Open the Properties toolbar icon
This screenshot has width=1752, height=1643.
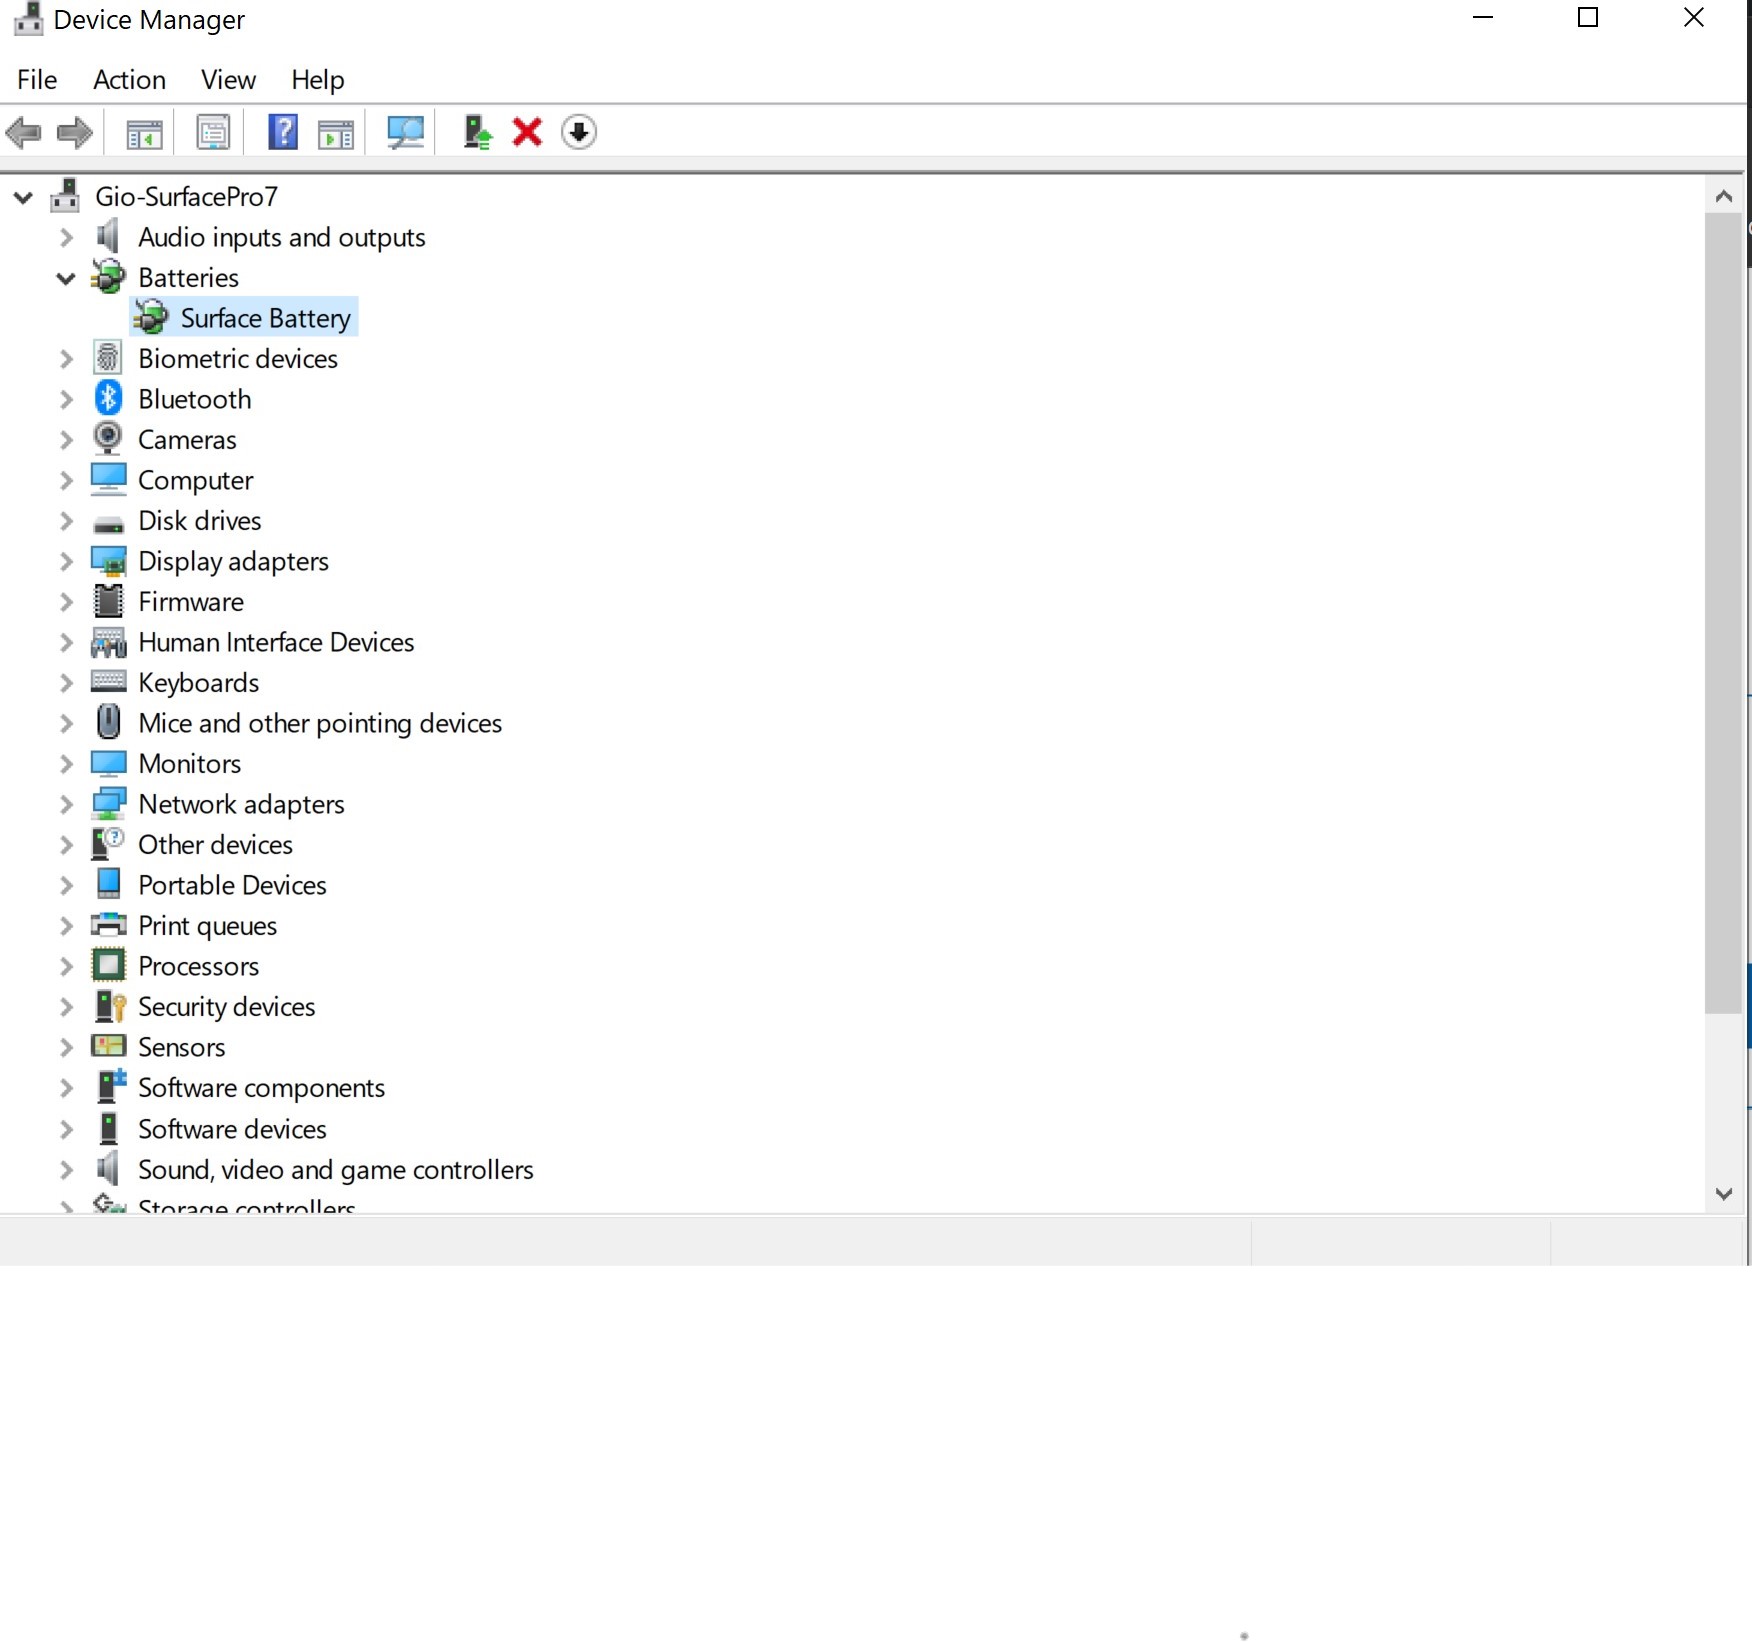[x=212, y=132]
